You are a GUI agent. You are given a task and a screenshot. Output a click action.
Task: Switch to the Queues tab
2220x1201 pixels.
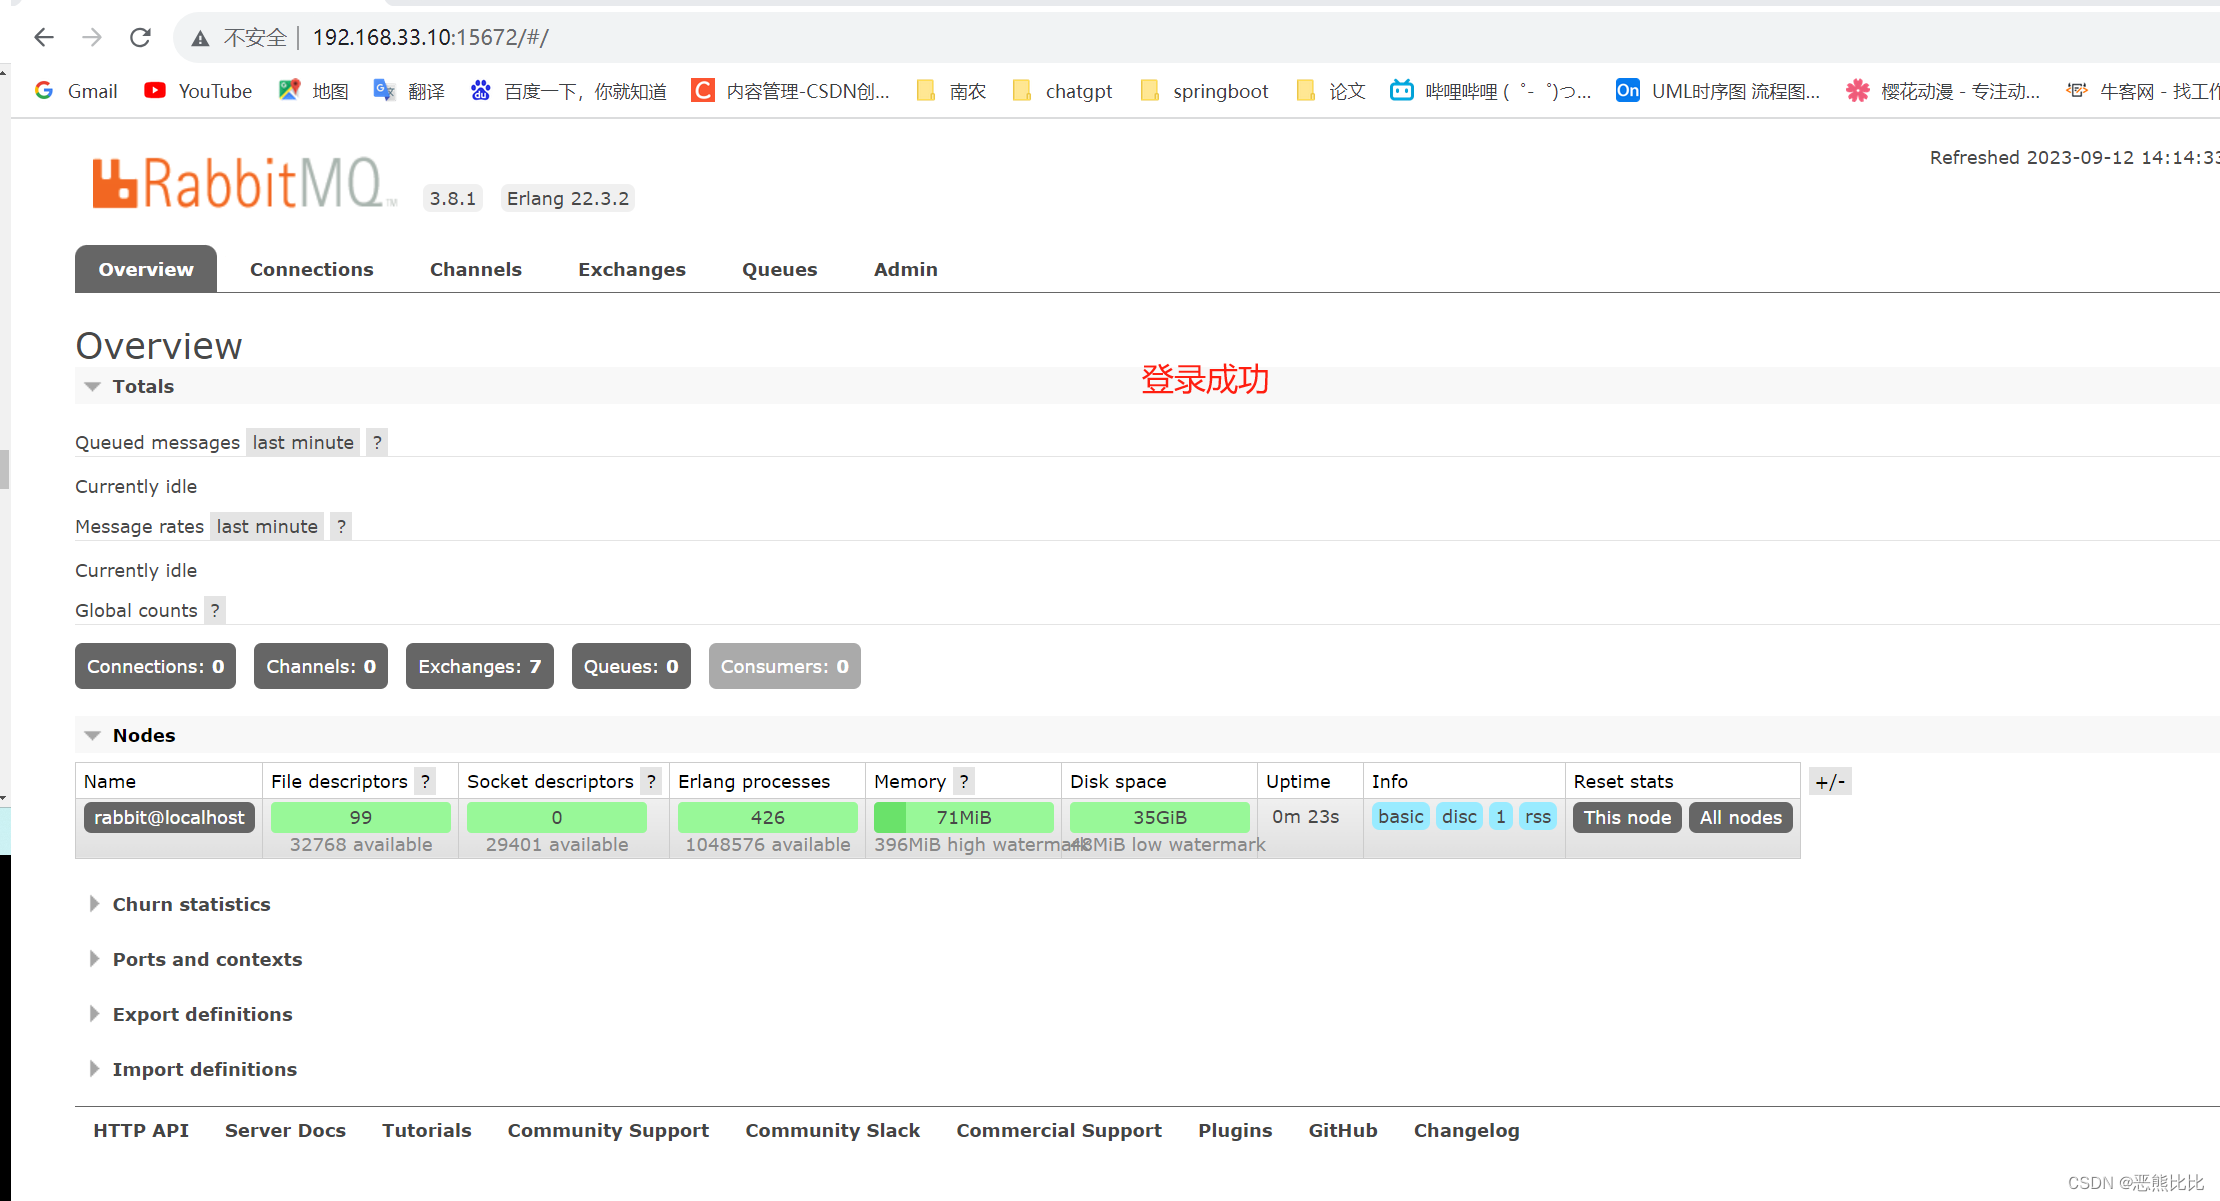point(780,269)
